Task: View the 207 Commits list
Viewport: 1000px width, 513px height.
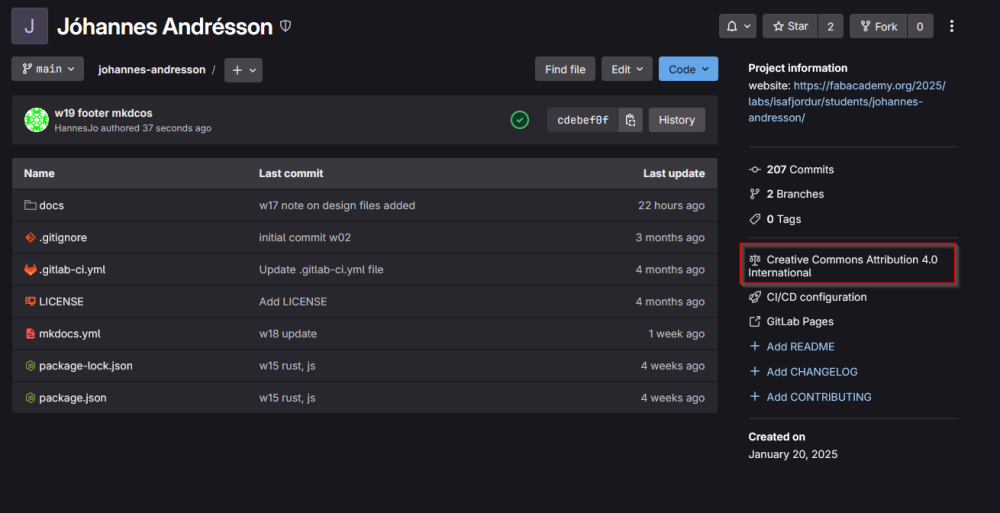Action: pos(800,170)
